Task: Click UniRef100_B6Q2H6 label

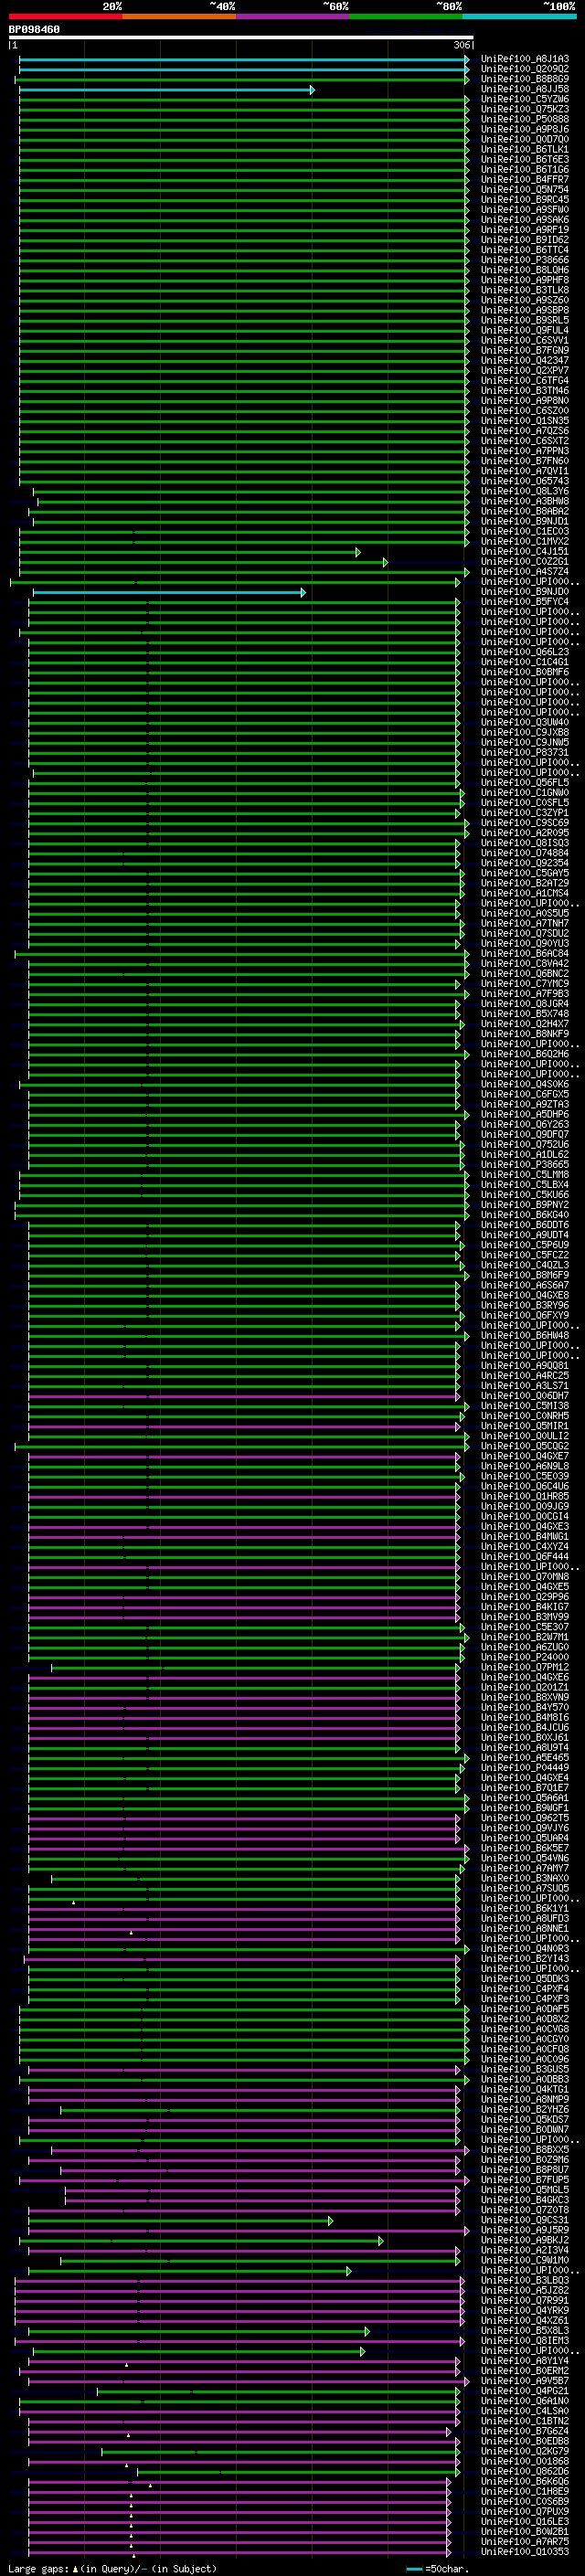Action: tap(525, 1054)
